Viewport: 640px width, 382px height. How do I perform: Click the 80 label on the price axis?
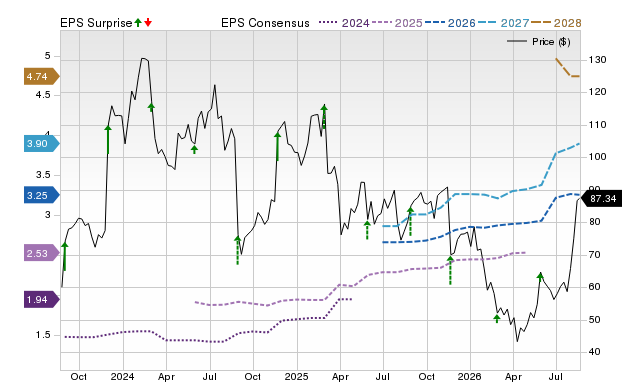tap(595, 222)
